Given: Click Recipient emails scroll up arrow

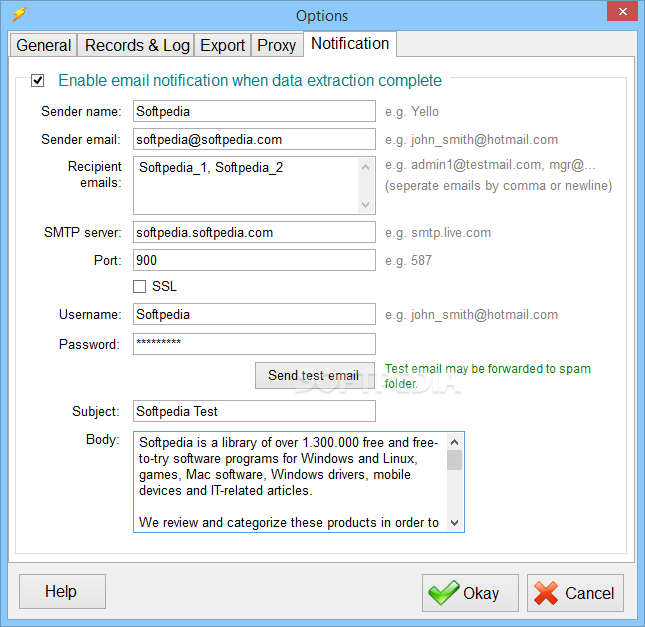Looking at the screenshot, I should click(365, 167).
